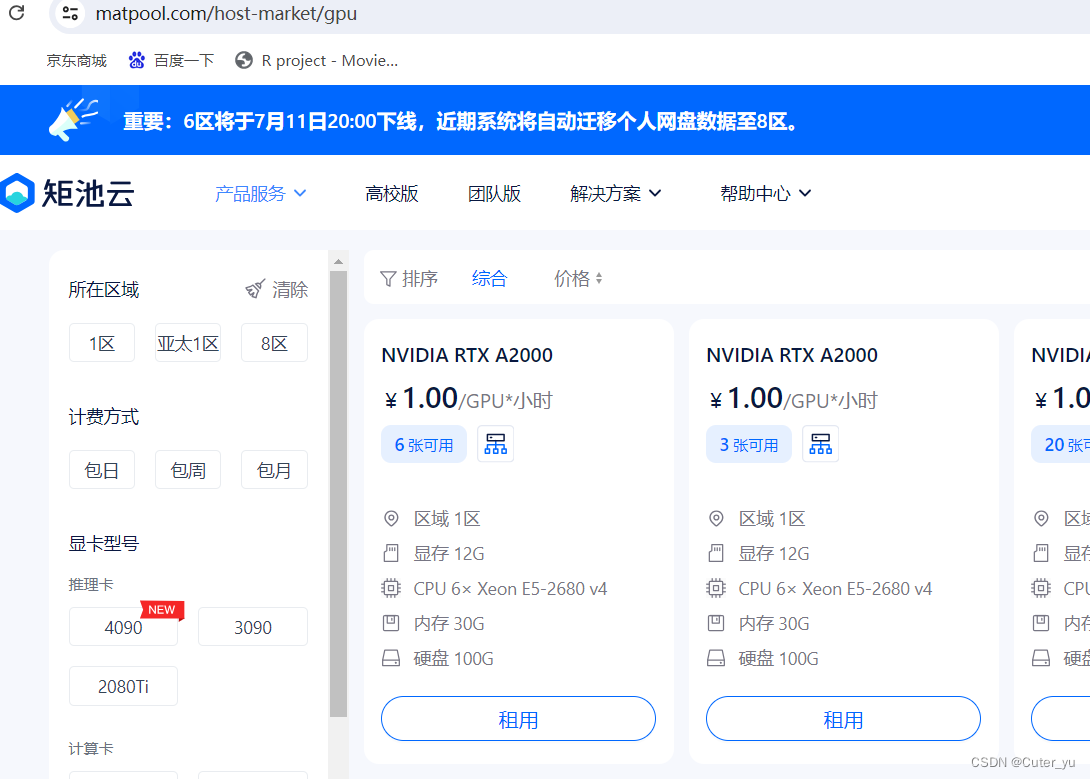The height and width of the screenshot is (779, 1090).
Task: Click the matpool.com address bar URL
Action: tap(226, 13)
